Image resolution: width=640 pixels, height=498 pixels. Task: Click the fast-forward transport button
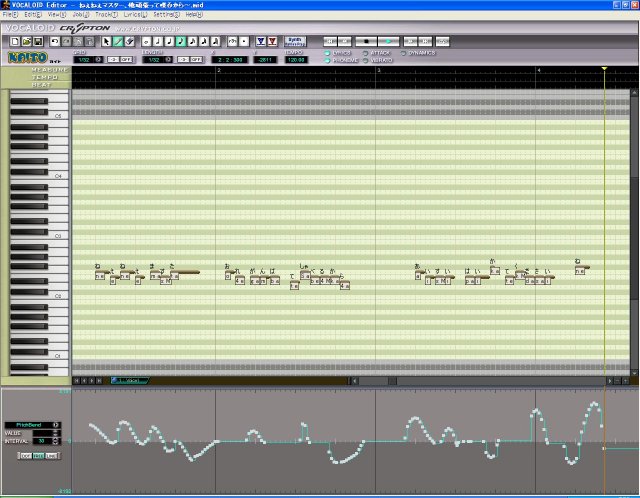410,42
